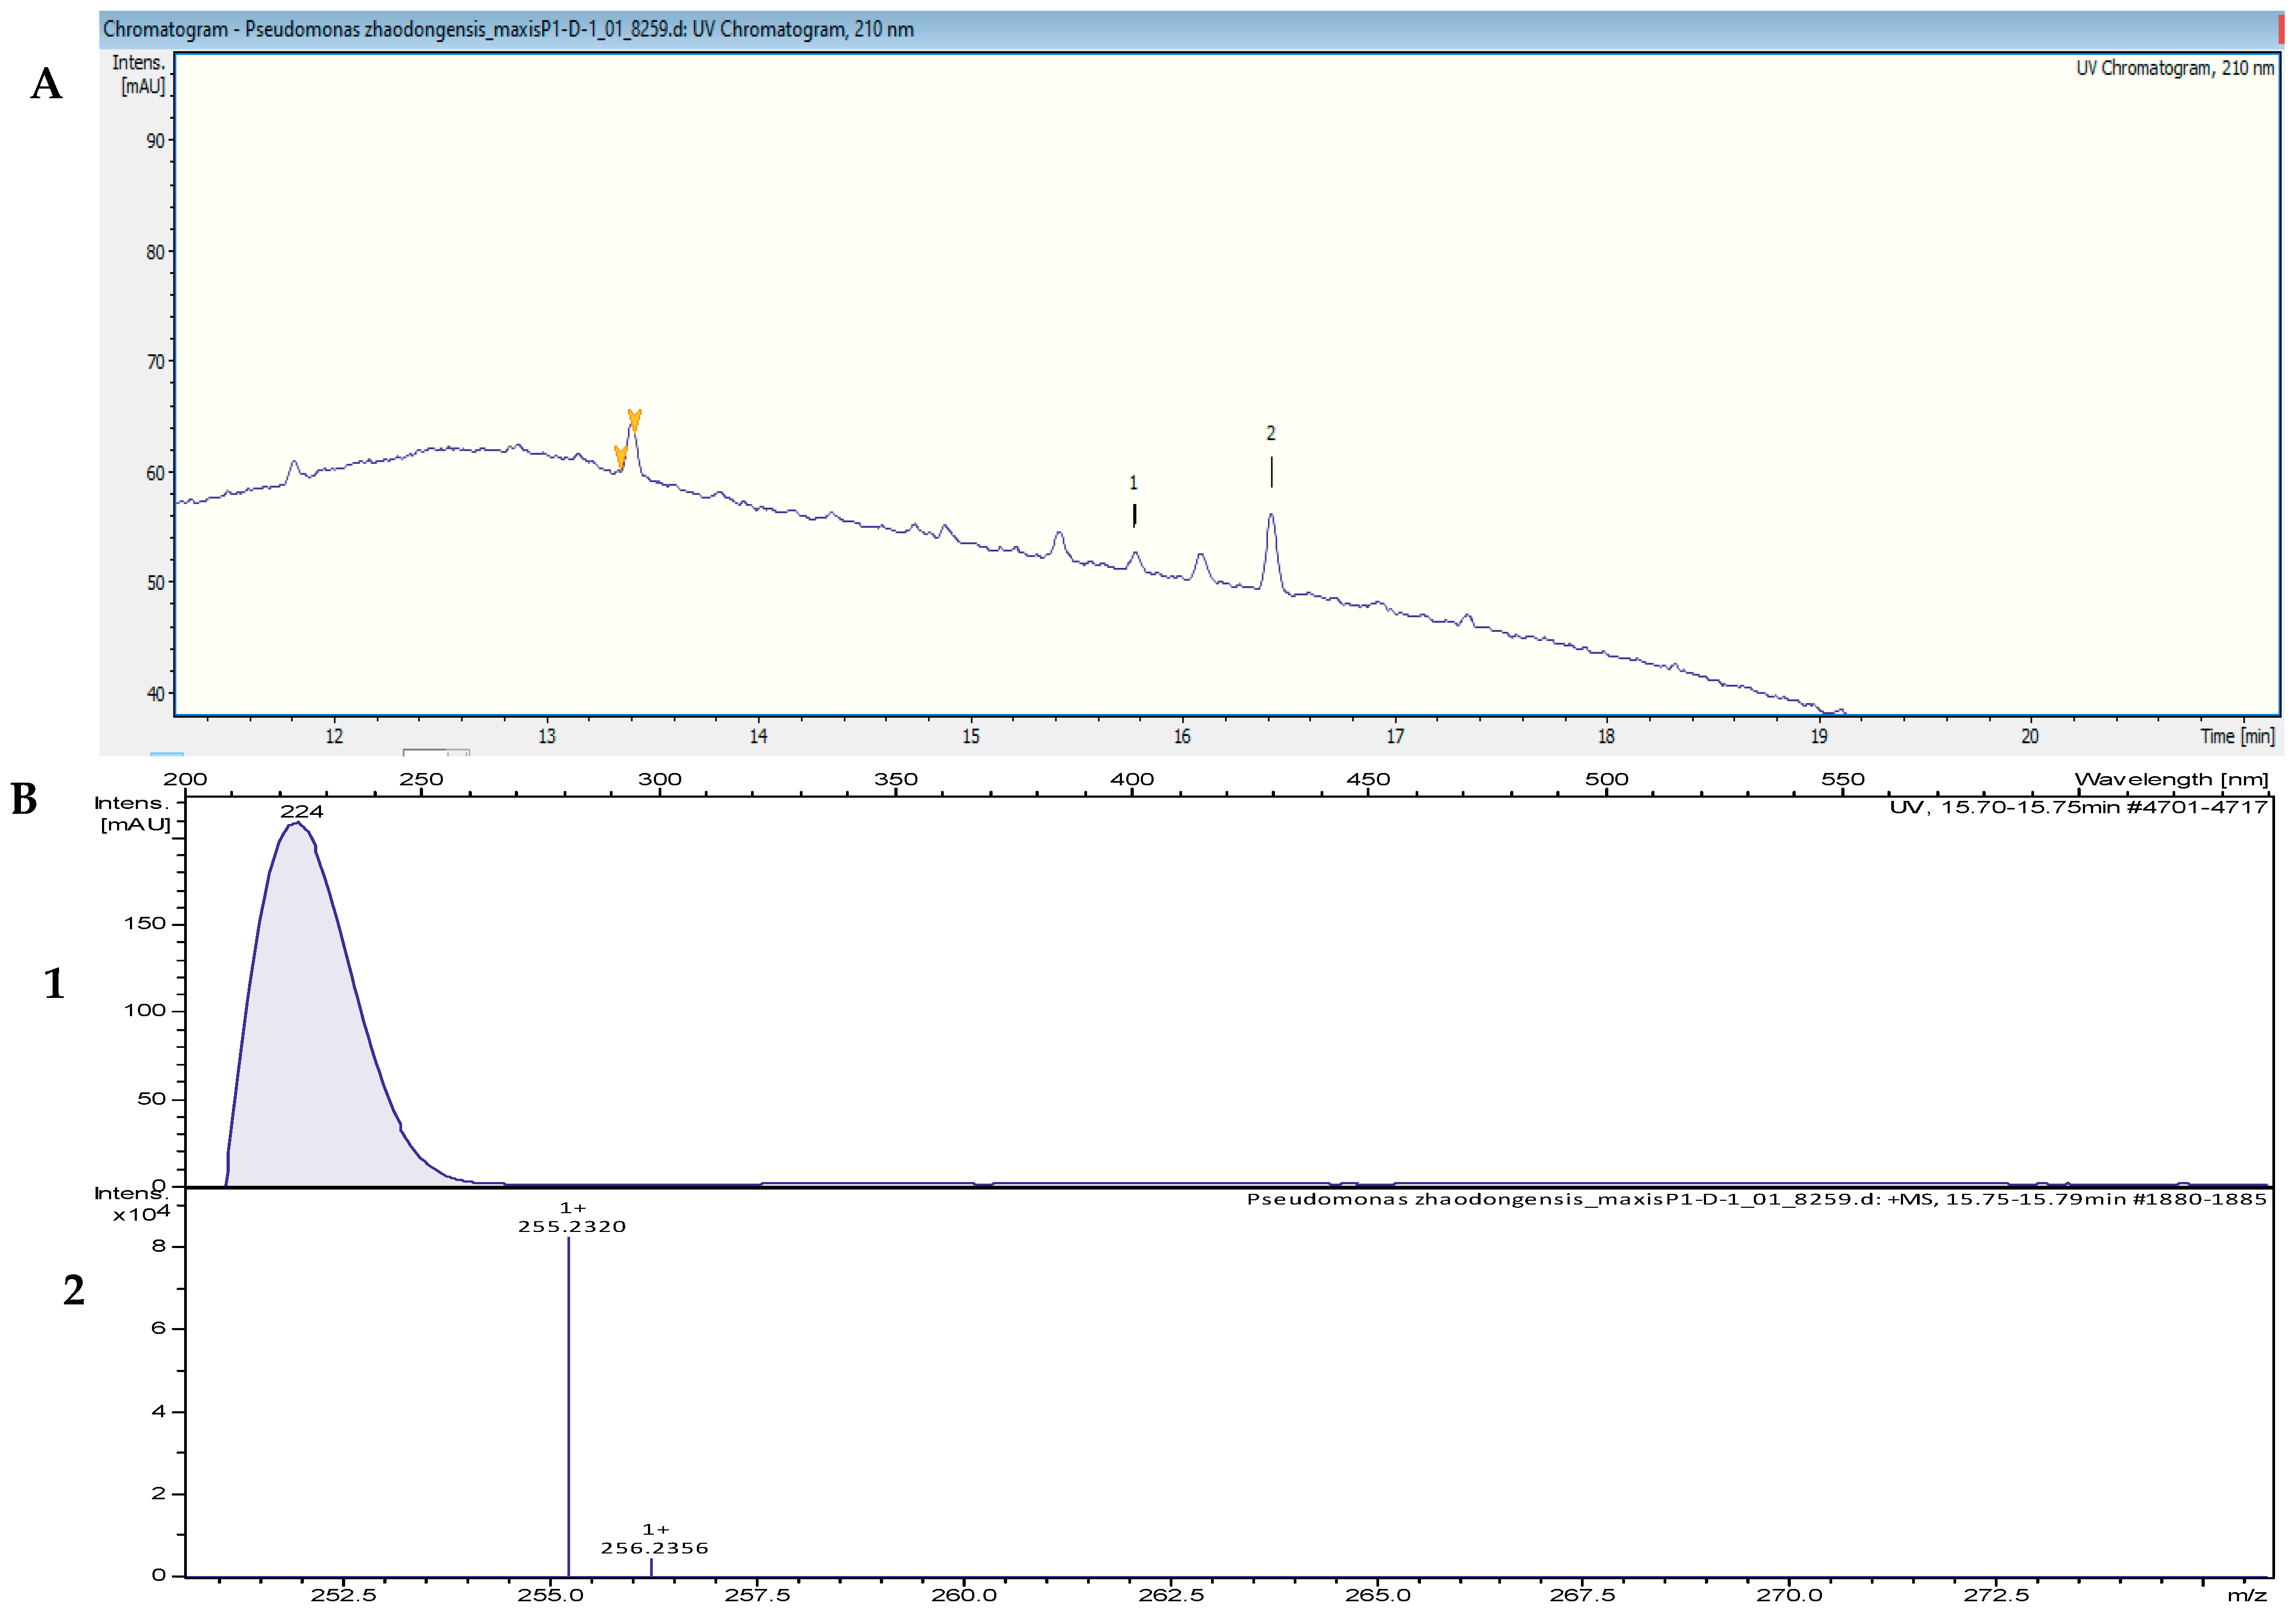Screen dimensions: 2296x1612
Task: Click the 255.2320 mass peak label
Action: [571, 1226]
